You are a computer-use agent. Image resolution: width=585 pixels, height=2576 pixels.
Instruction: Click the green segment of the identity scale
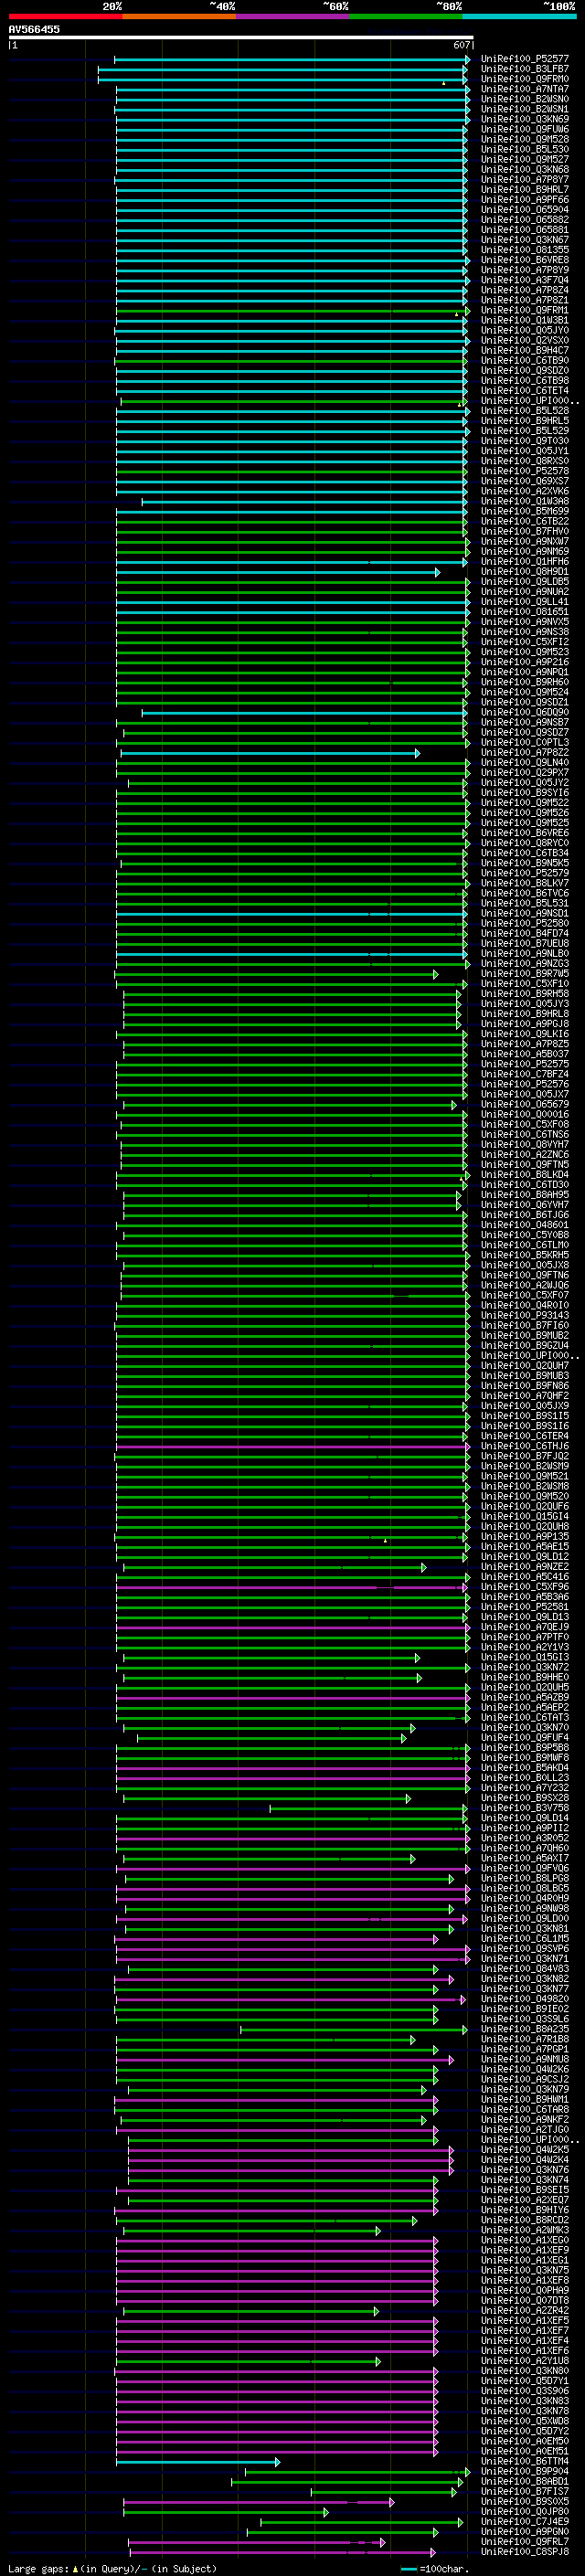(406, 16)
